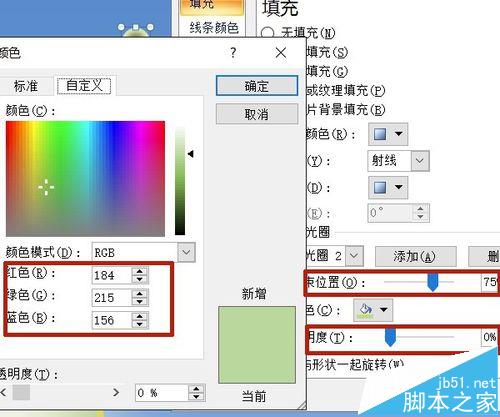Increase the 蓝色 value with up arrow
The image size is (500, 417).
tap(140, 316)
